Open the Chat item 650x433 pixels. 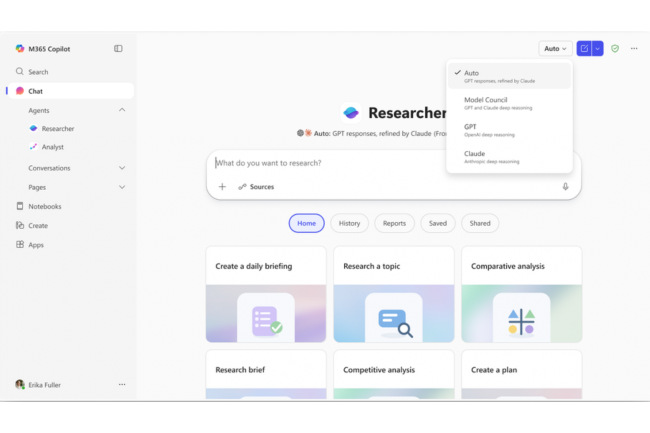click(x=70, y=91)
